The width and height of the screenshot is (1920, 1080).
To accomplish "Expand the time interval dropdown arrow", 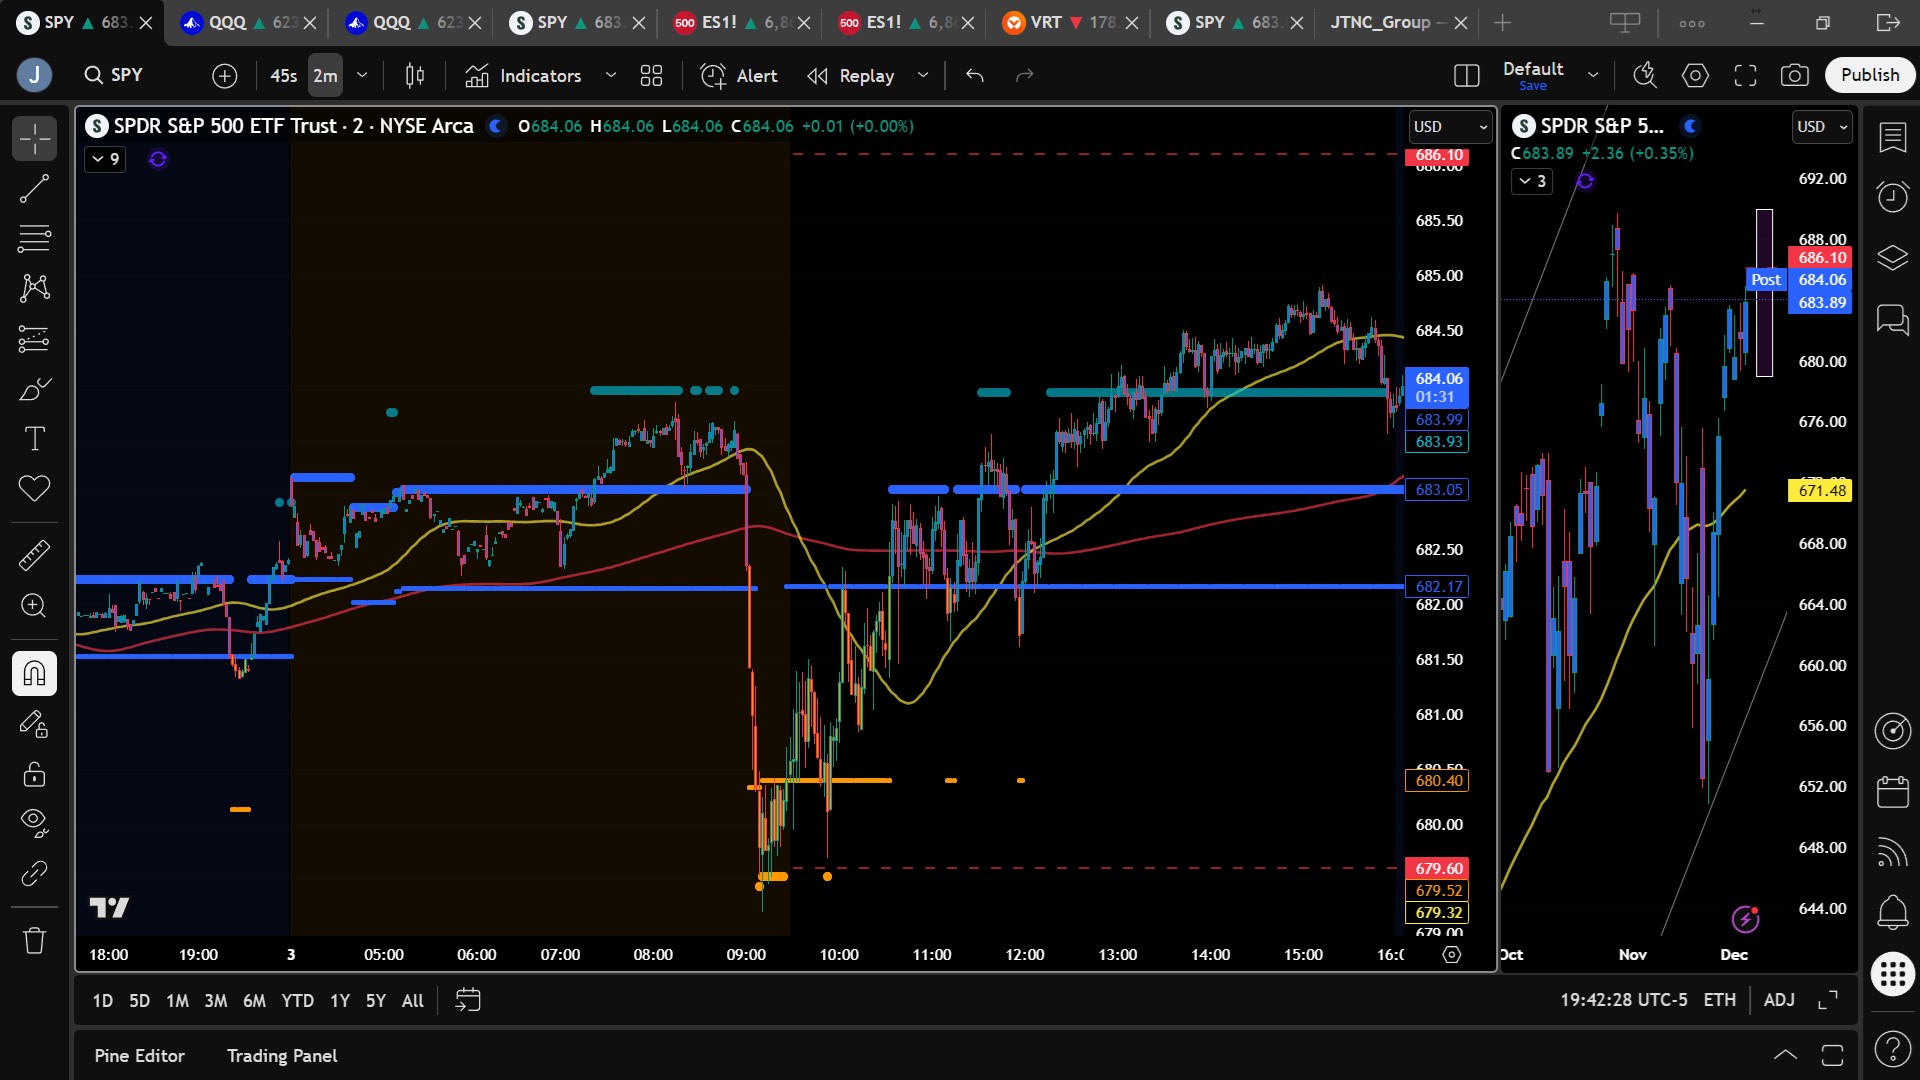I will coord(362,75).
